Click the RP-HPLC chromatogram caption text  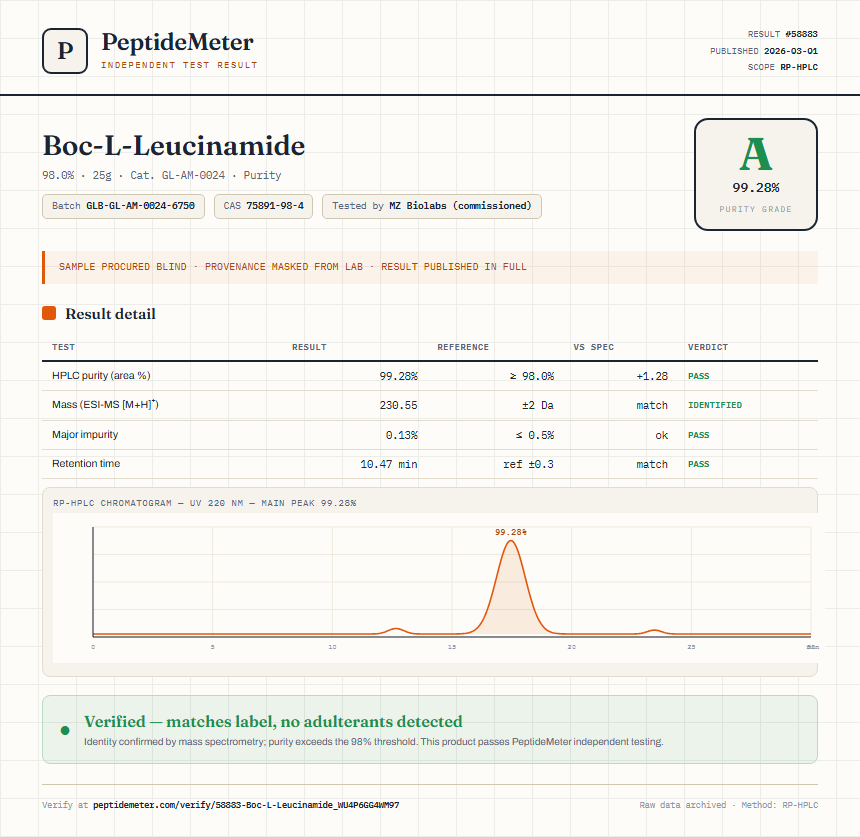(205, 503)
